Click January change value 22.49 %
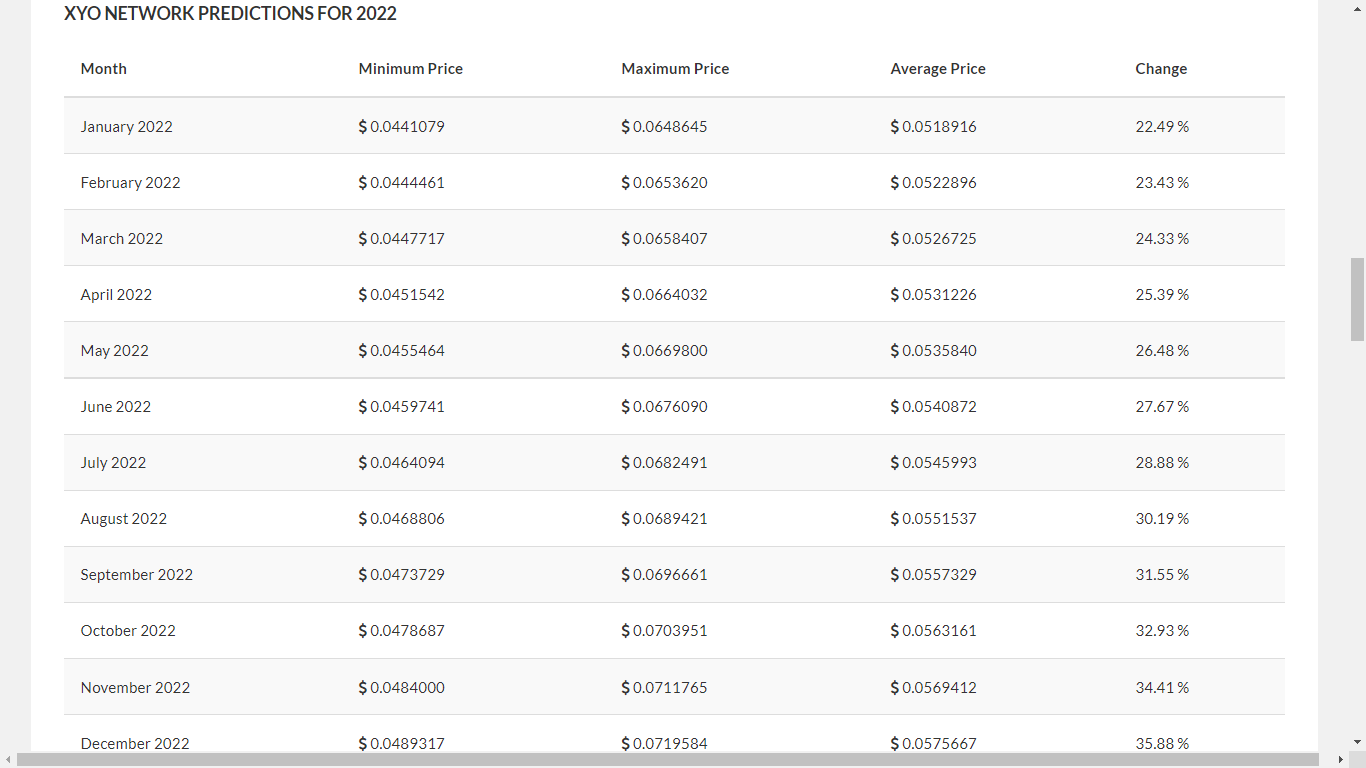Viewport: 1366px width, 768px height. (1162, 127)
